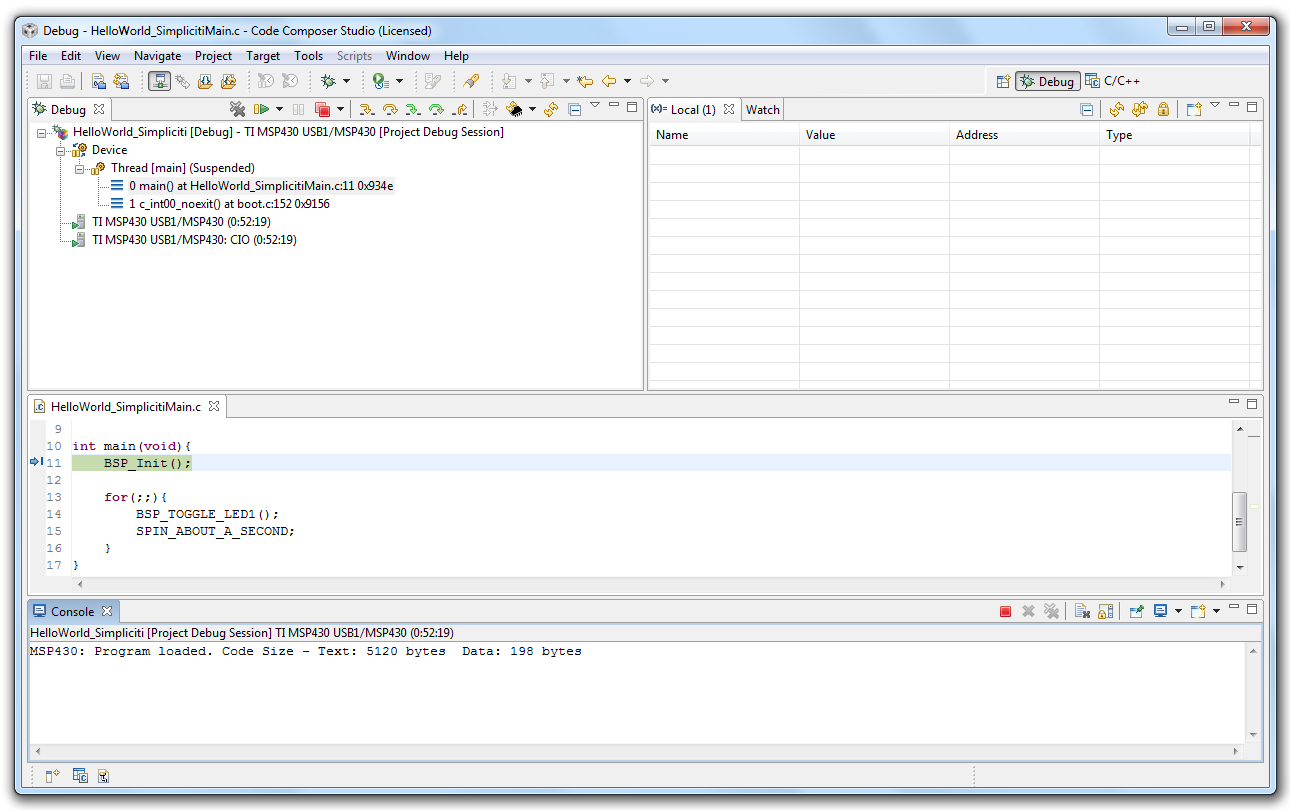The height and width of the screenshot is (810, 1290).
Task: Click the Refresh All Windows icon in Local view
Action: tap(1140, 109)
